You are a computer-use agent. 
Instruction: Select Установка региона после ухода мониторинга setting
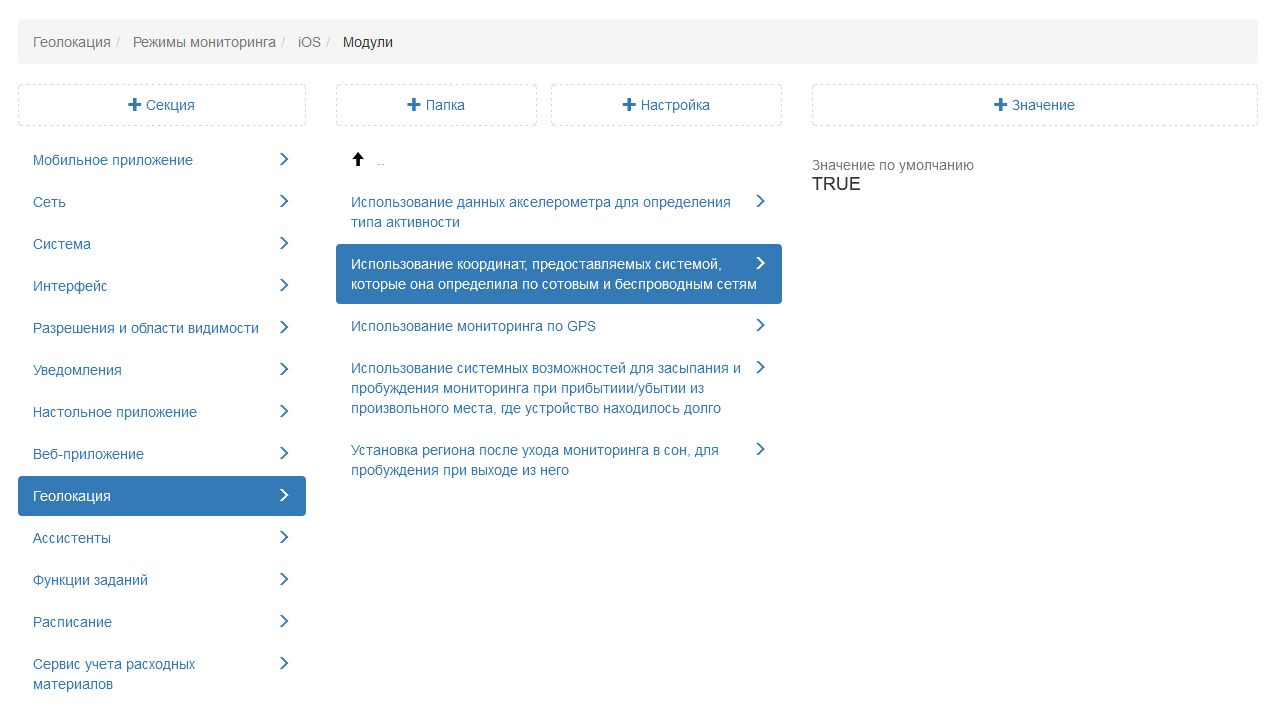pos(535,460)
